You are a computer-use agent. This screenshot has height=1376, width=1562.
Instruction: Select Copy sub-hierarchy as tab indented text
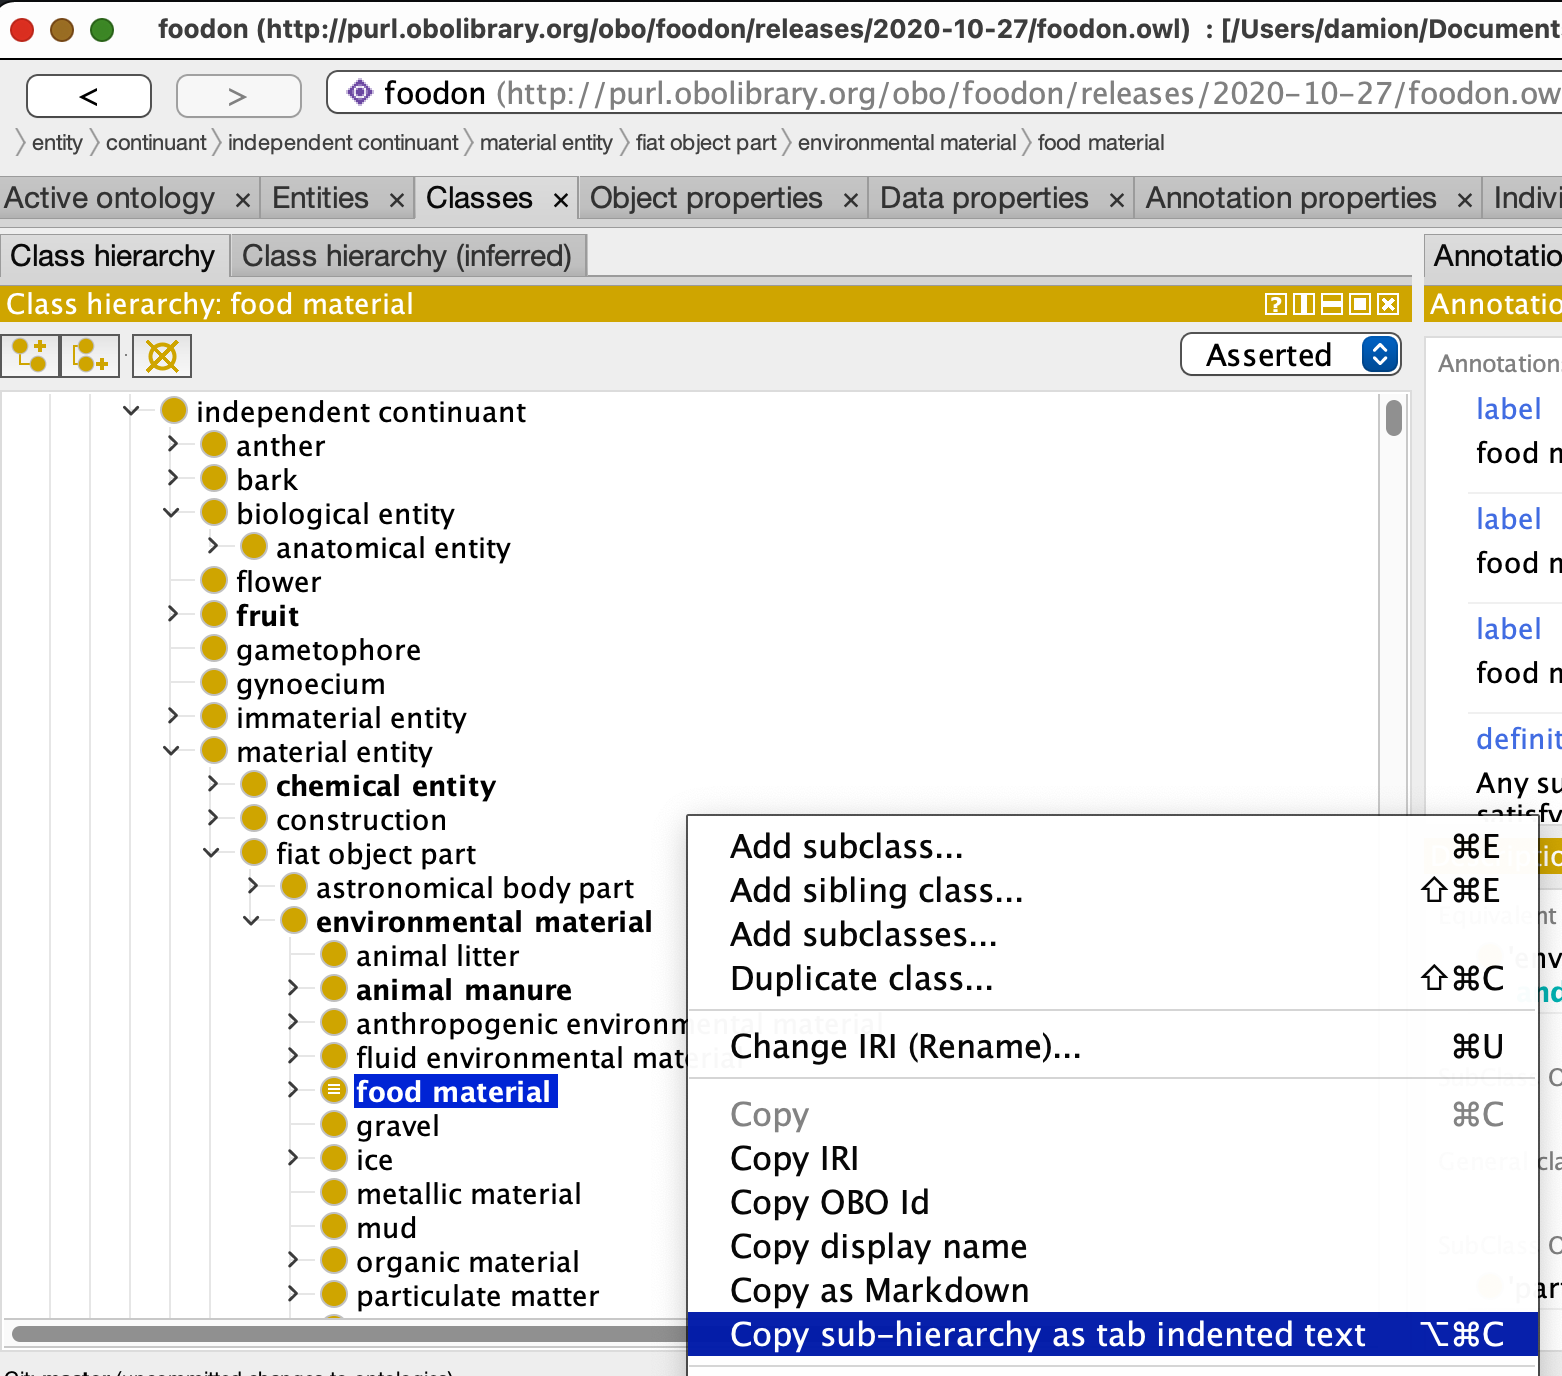[x=1047, y=1334]
